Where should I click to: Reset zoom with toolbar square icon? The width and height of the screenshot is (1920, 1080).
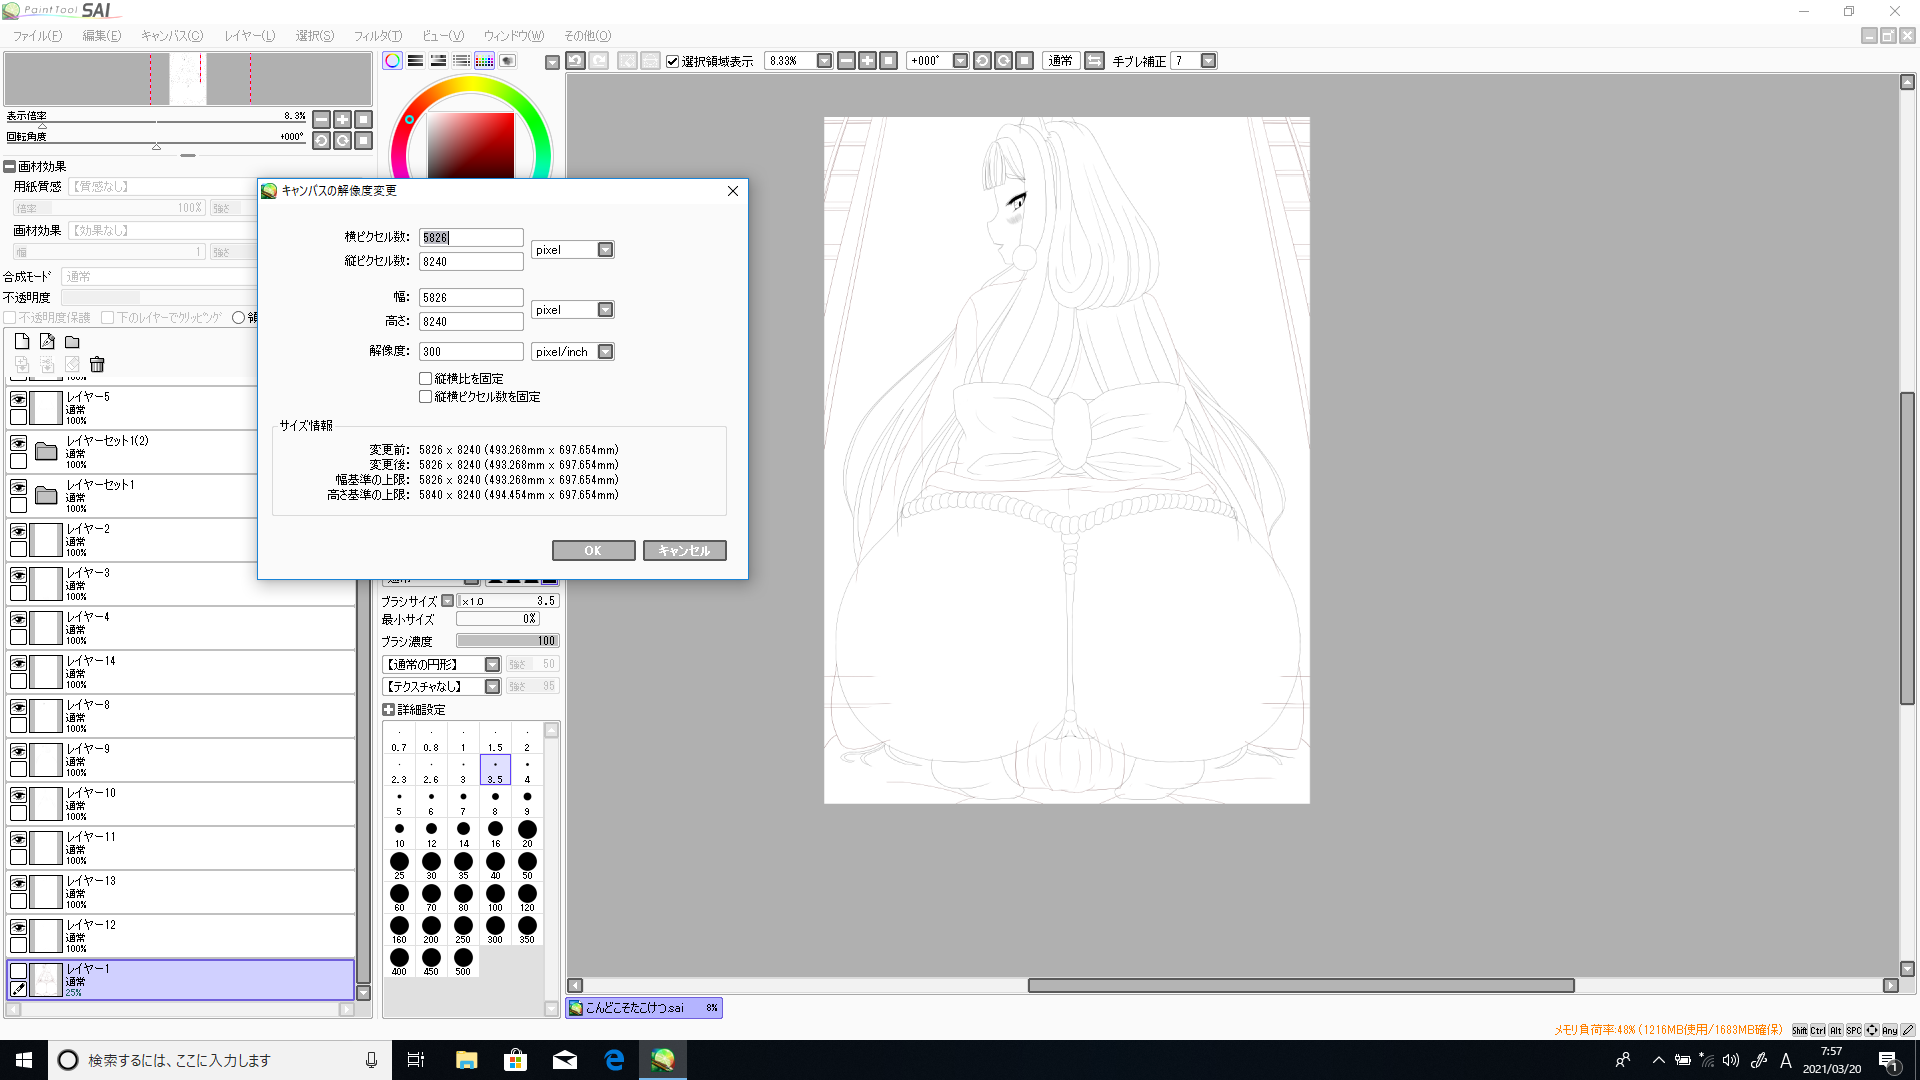pyautogui.click(x=888, y=61)
